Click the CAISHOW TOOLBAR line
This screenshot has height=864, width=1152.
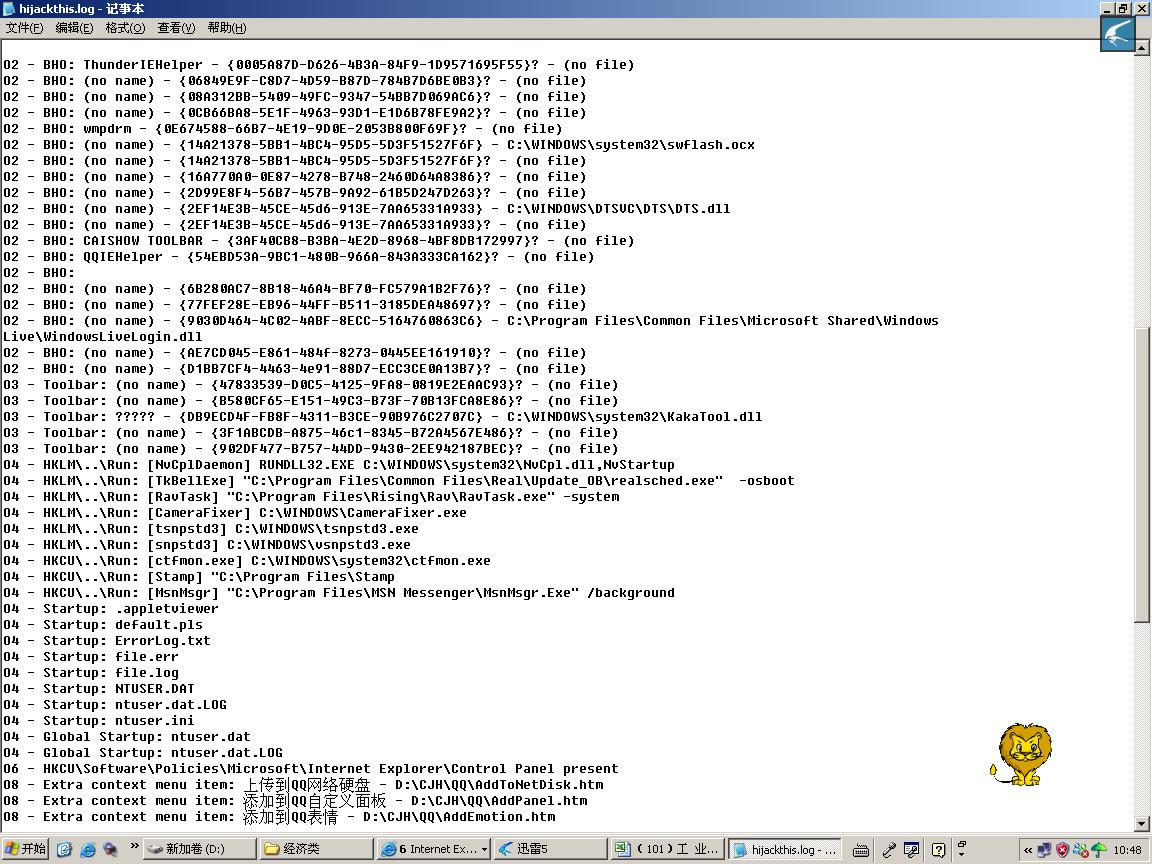[x=319, y=241]
